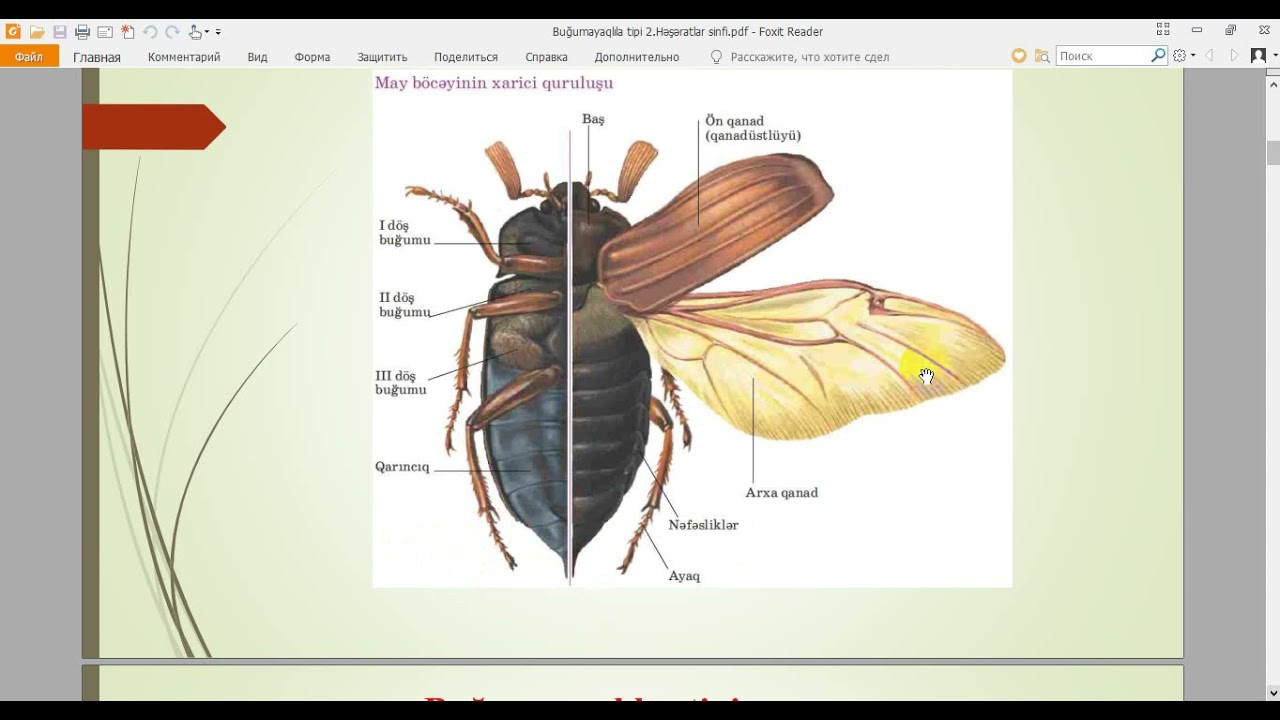Click the 'III döş buğumu' label
Screen dimensions: 1280x720
[x=401, y=383]
